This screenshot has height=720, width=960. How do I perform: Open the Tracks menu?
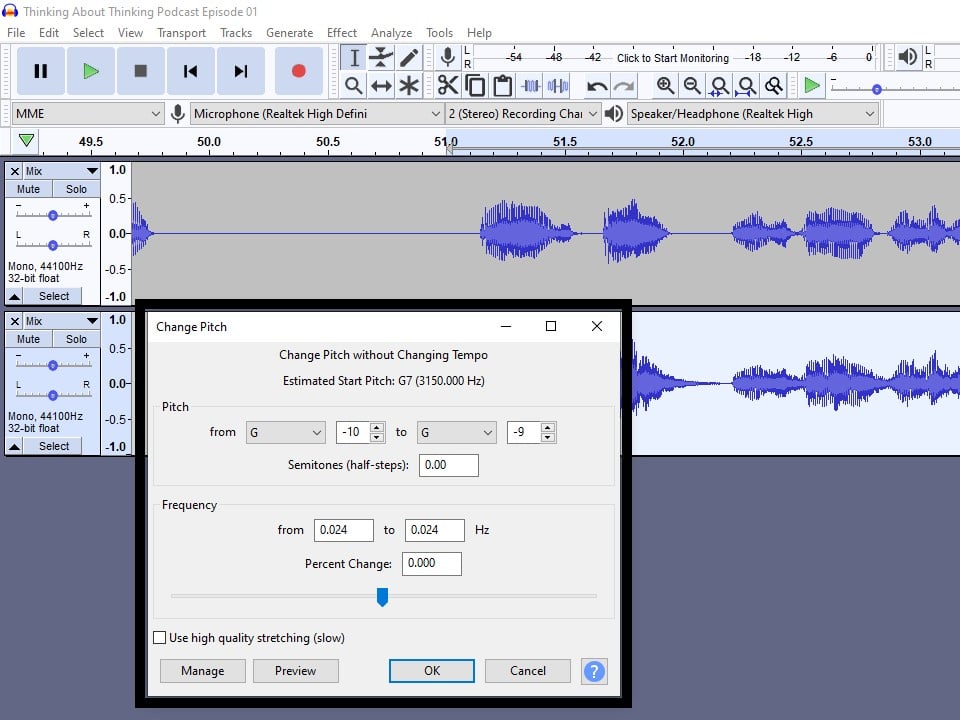236,33
